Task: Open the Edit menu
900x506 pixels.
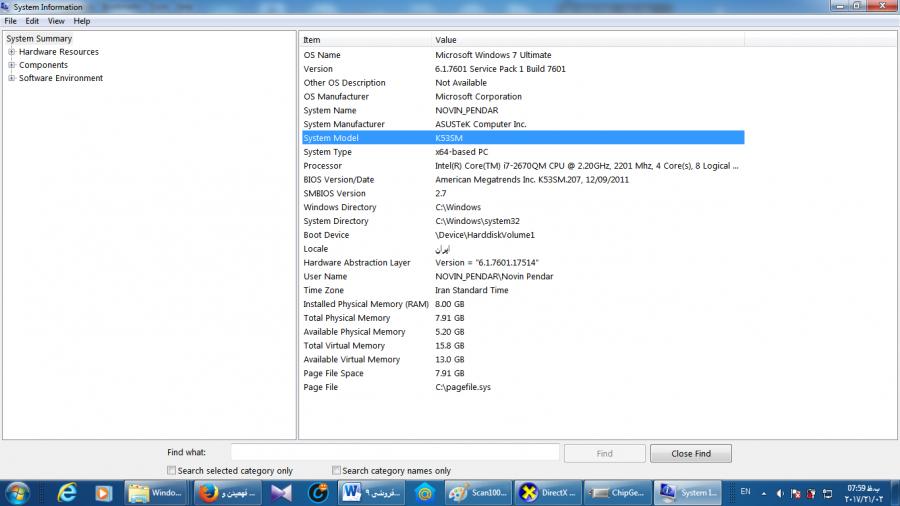Action: 32,21
